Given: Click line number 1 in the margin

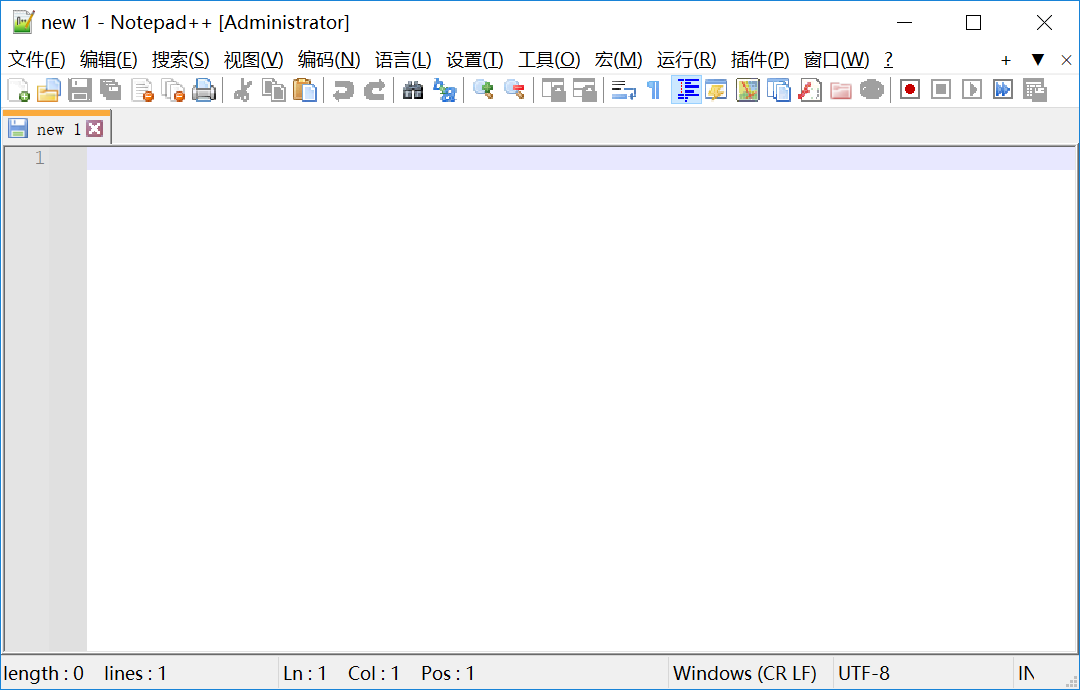Looking at the screenshot, I should [39, 157].
